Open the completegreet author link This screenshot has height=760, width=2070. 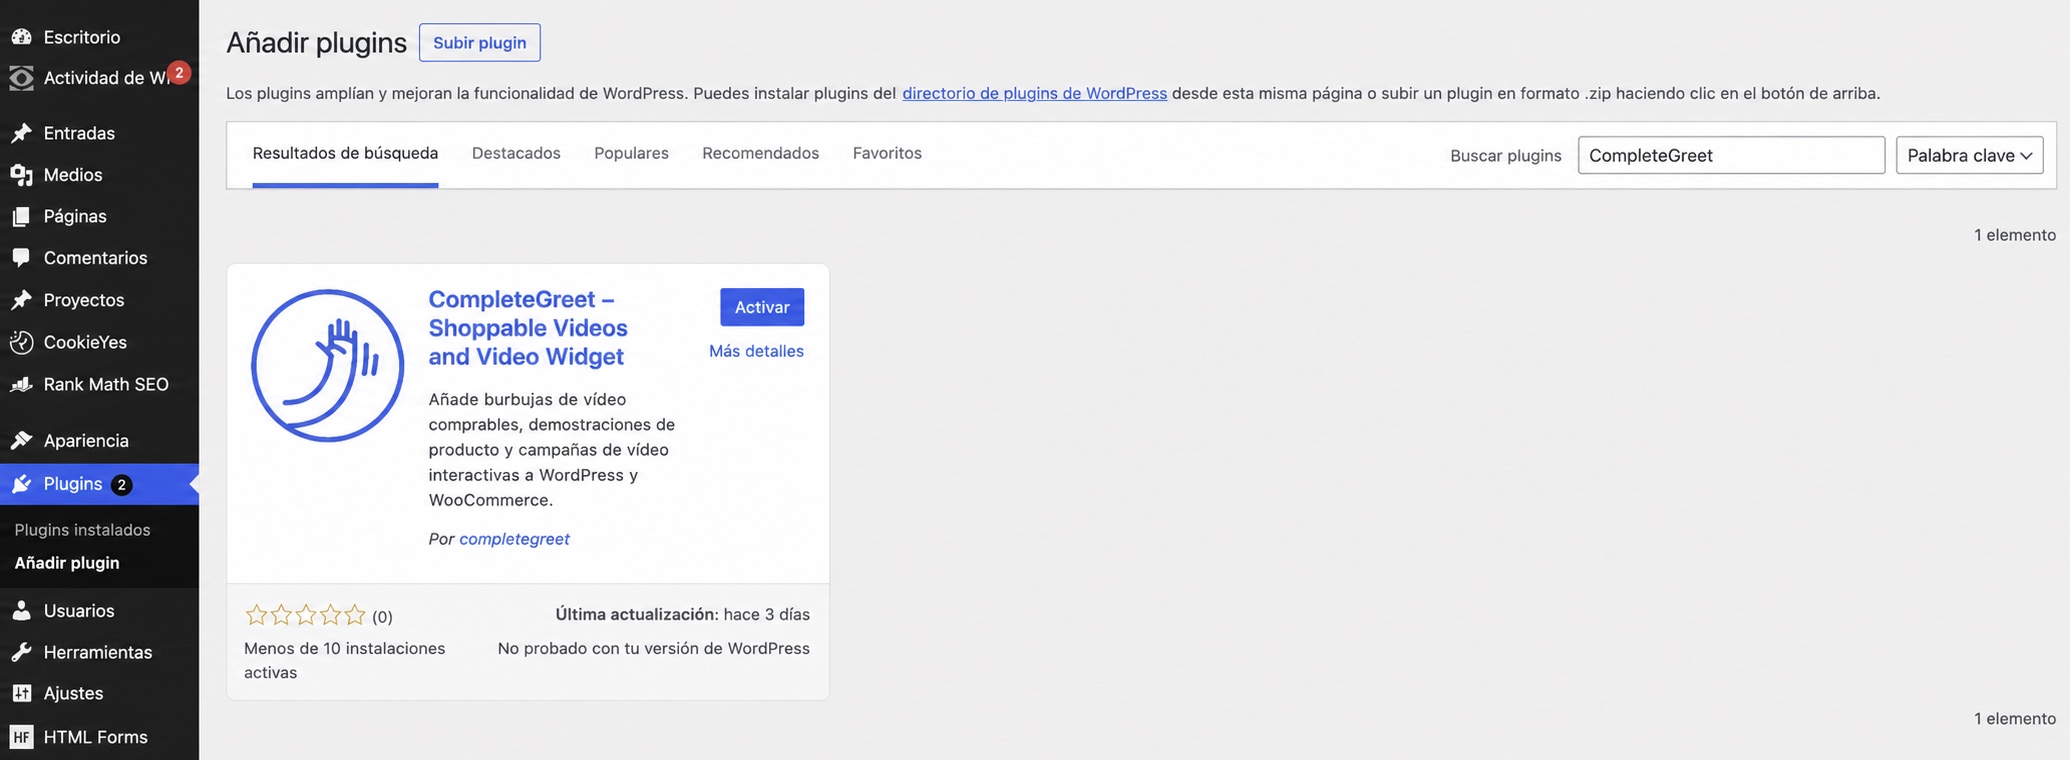[x=514, y=539]
